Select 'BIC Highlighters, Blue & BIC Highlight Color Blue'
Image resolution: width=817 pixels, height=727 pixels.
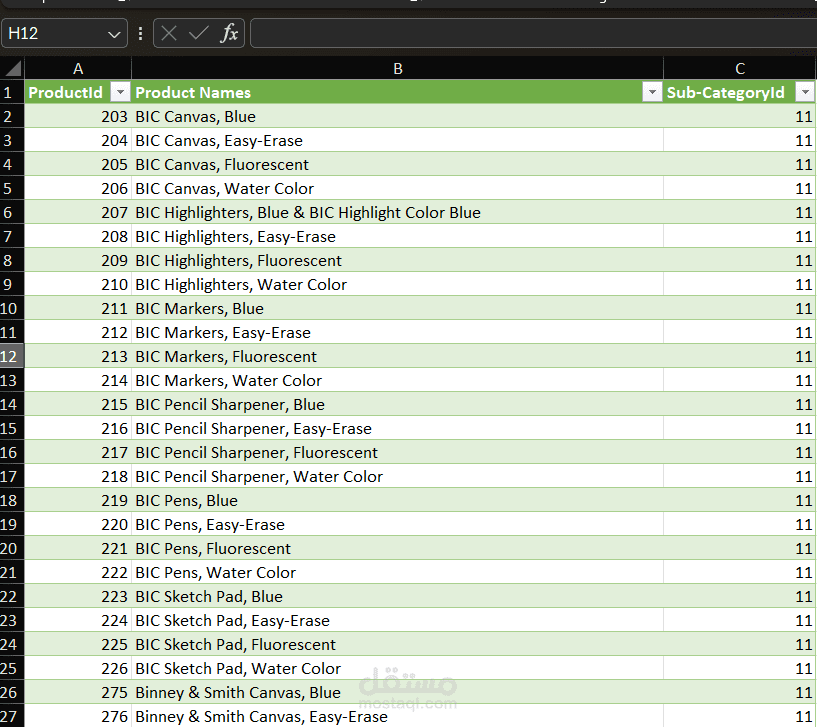pos(398,213)
